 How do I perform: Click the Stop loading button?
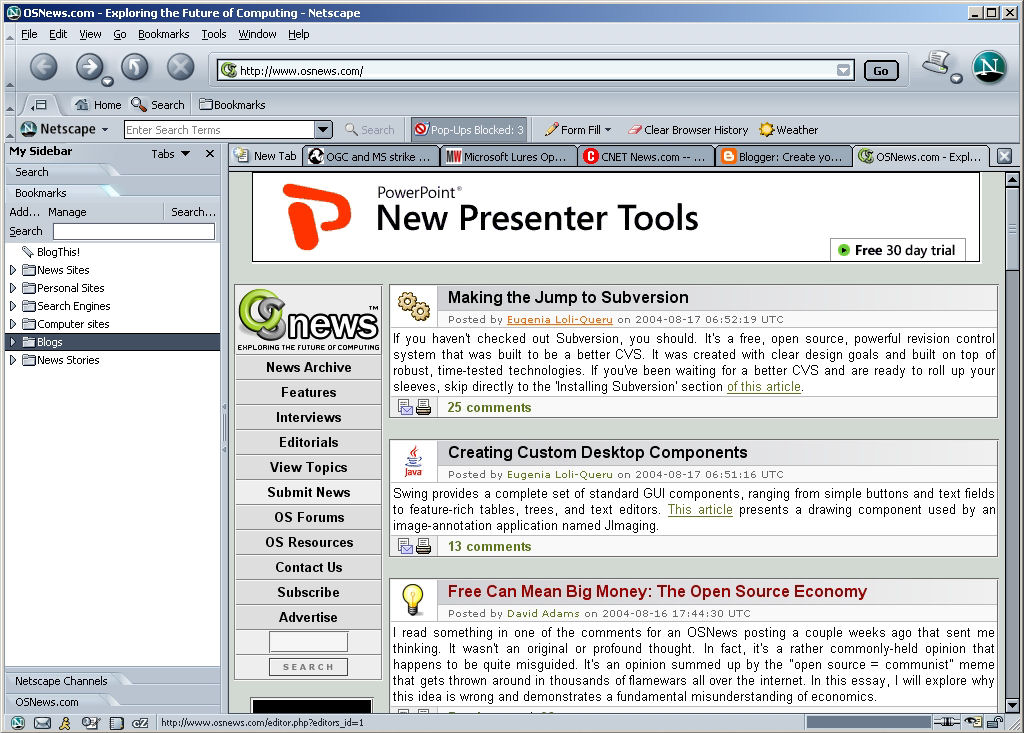pos(180,67)
